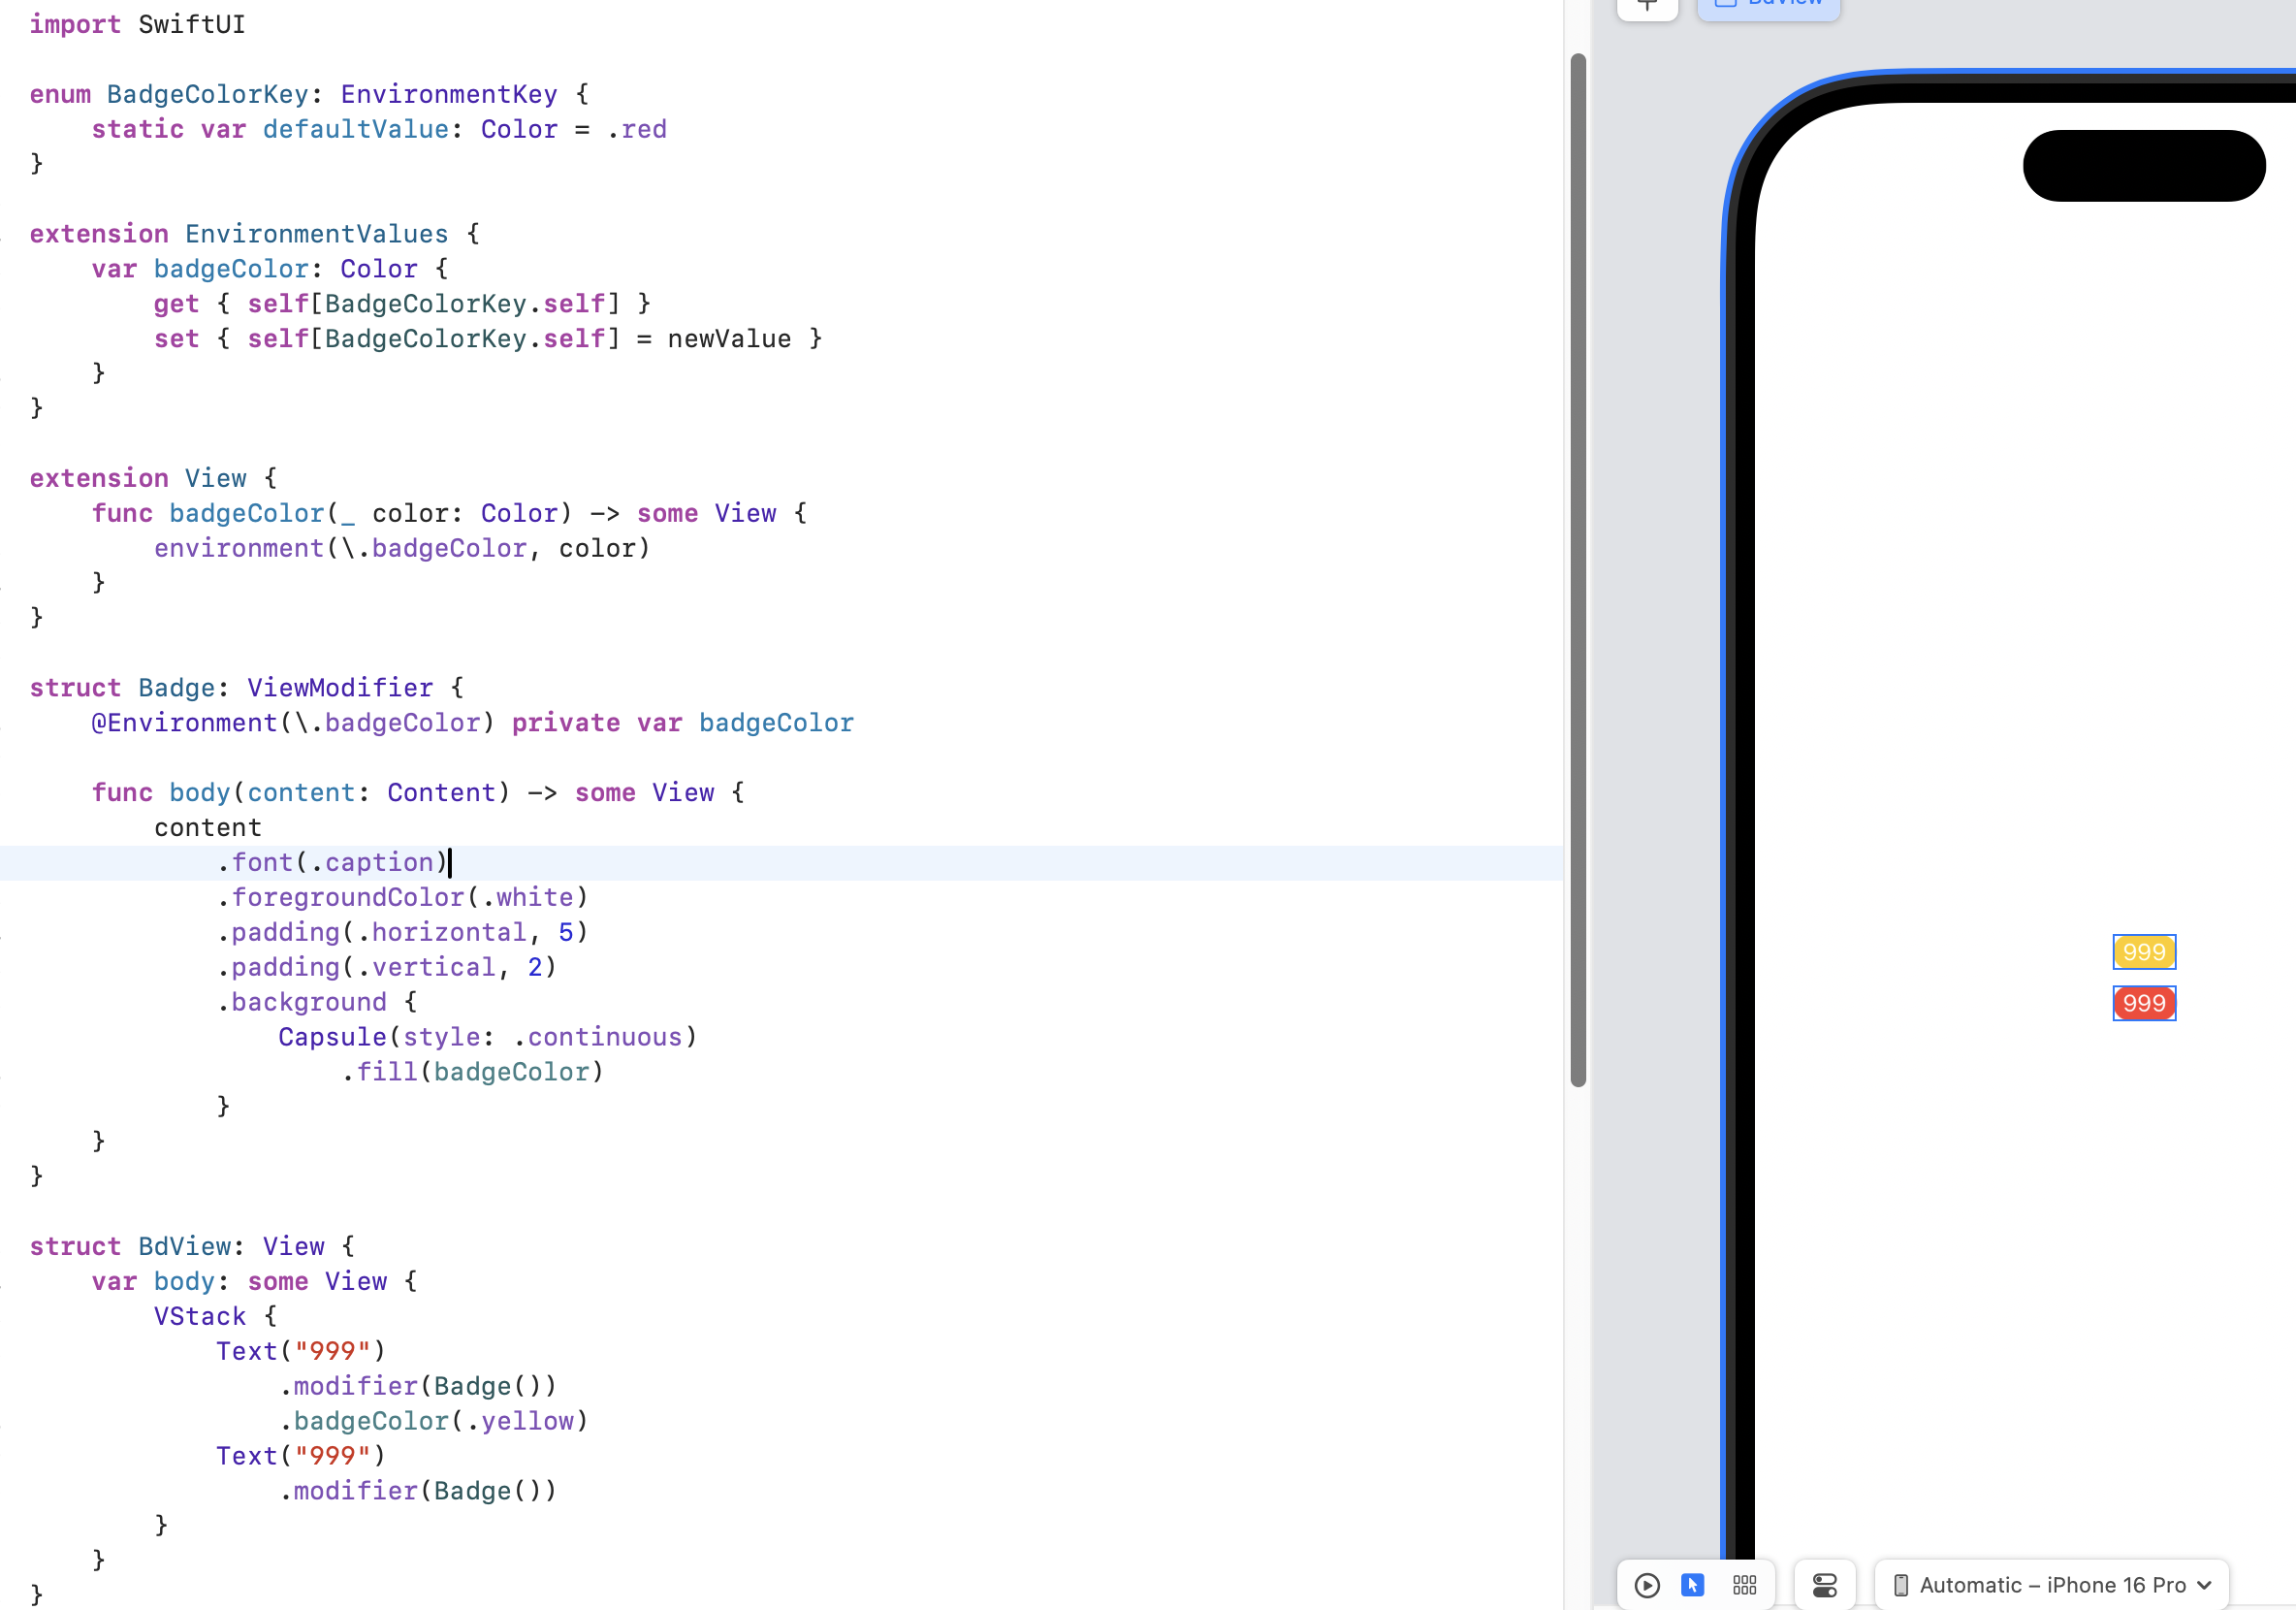This screenshot has width=2296, height=1610.
Task: Click '@Environment' property wrapper
Action: click(184, 723)
